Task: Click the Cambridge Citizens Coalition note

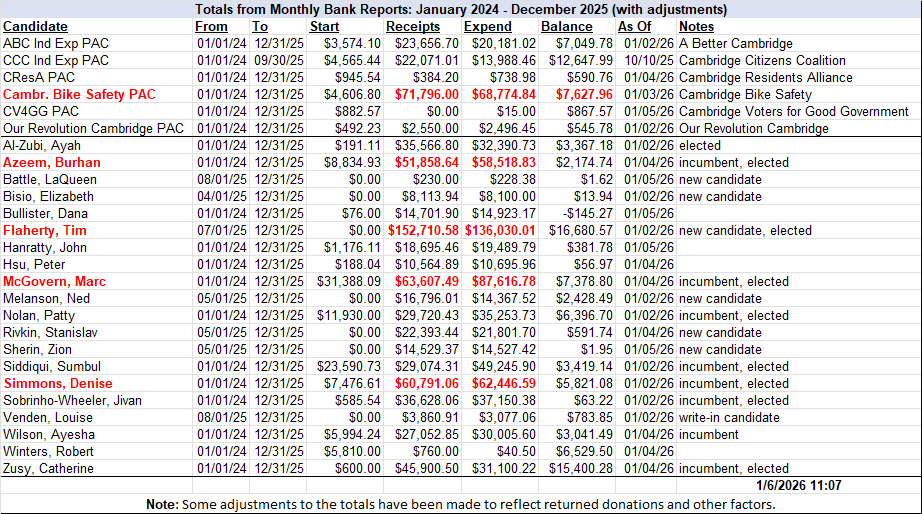Action: coord(762,61)
